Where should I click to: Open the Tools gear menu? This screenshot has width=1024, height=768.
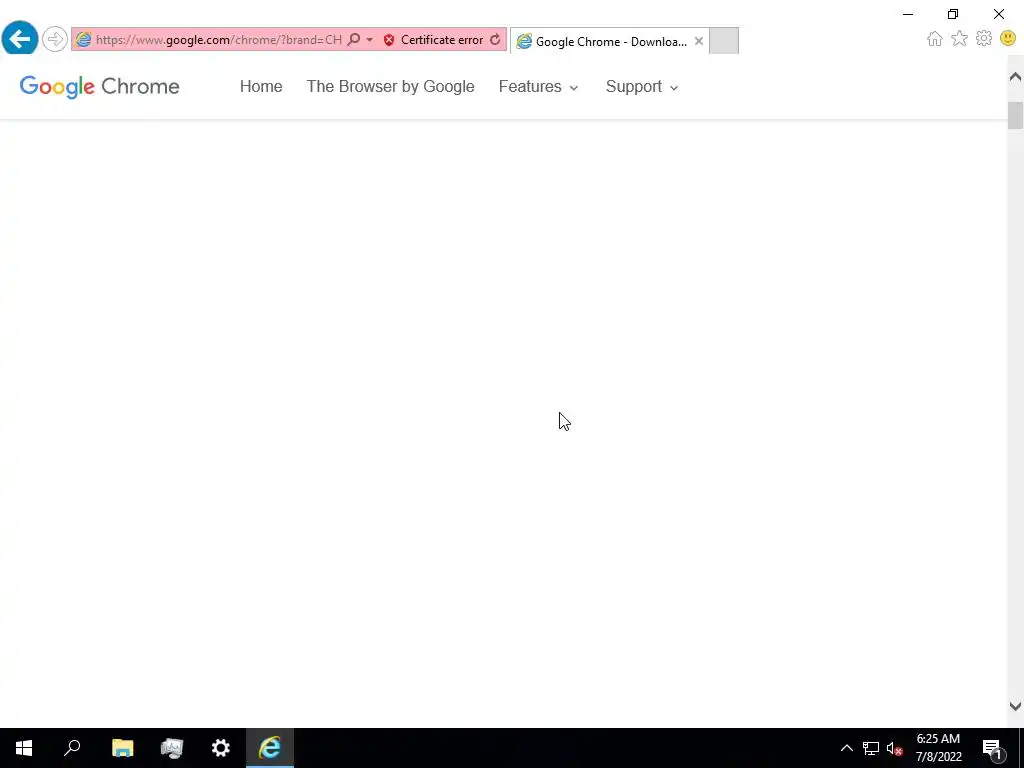click(984, 39)
